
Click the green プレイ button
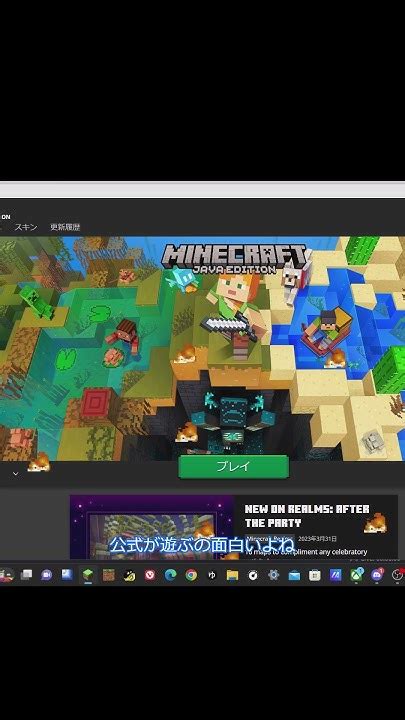point(233,466)
